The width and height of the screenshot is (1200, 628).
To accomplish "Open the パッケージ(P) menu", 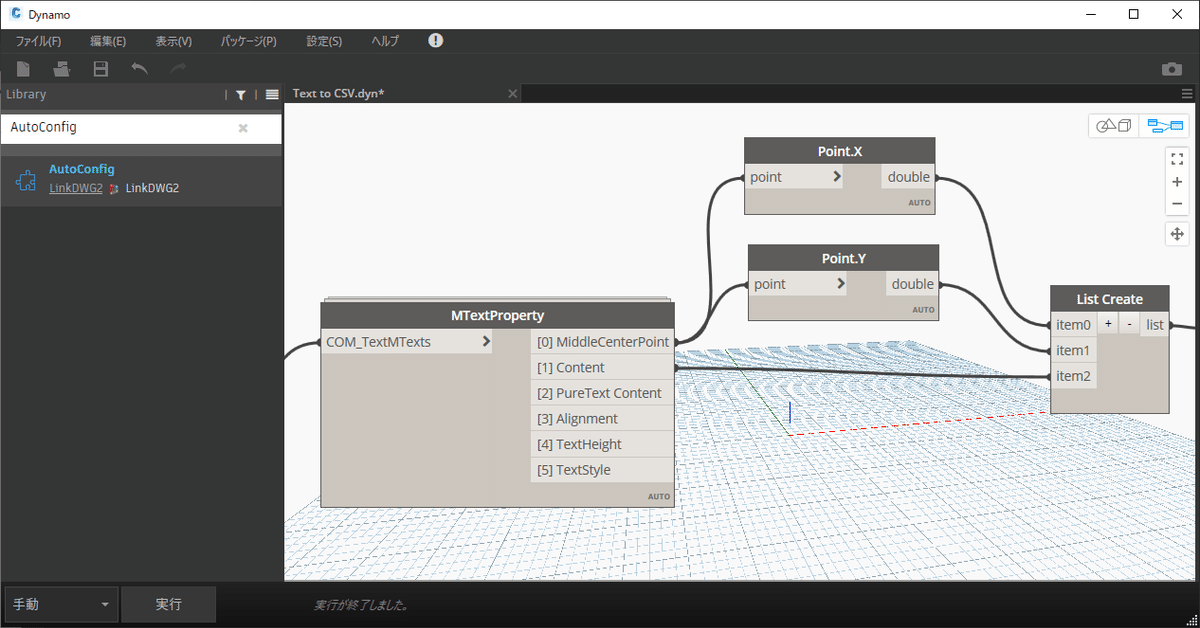I will coord(248,41).
